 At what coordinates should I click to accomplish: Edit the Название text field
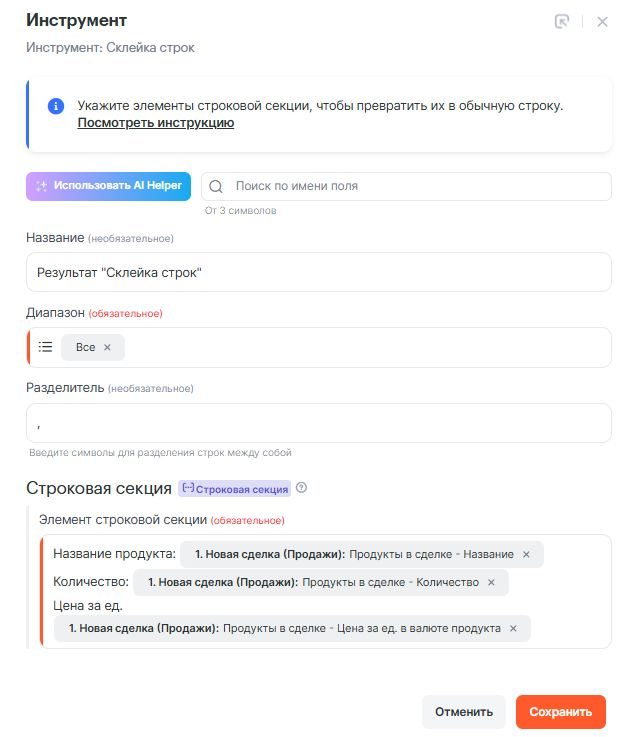coord(318,272)
